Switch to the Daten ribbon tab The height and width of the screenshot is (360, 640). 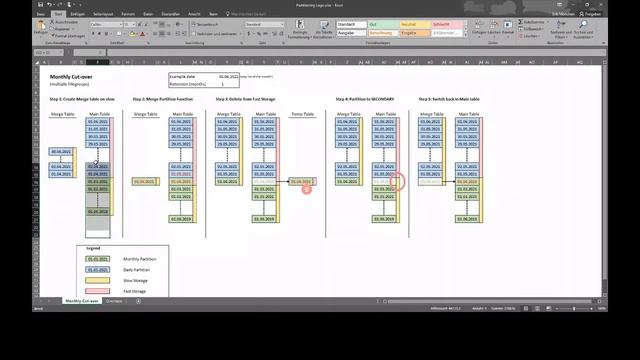pyautogui.click(x=148, y=14)
